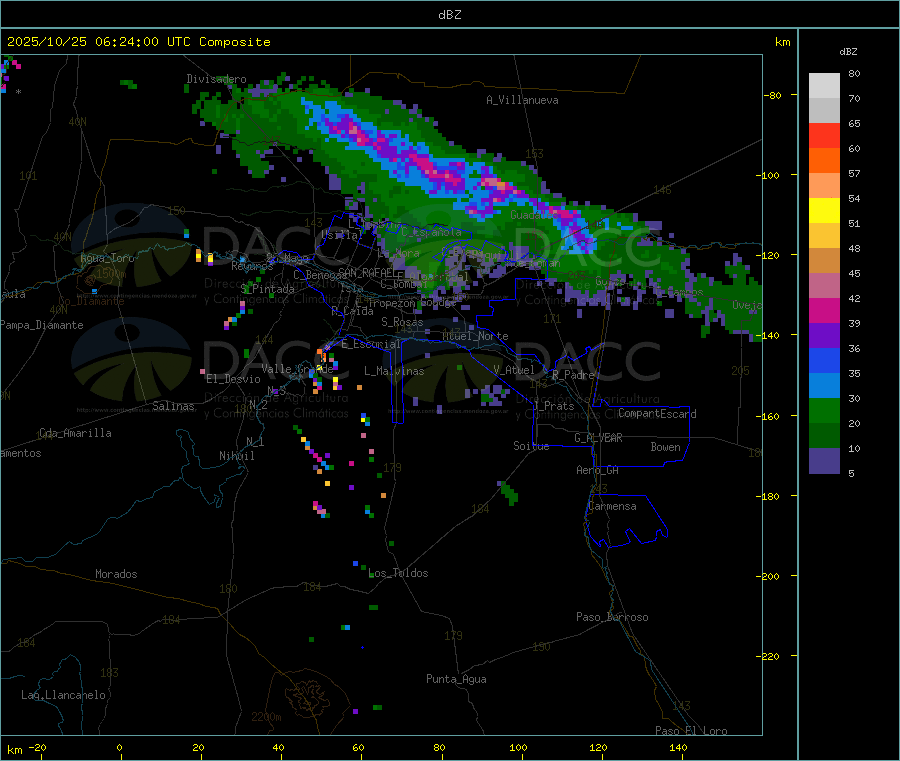The image size is (900, 761).
Task: Click the Morados map label
Action: pyautogui.click(x=117, y=574)
